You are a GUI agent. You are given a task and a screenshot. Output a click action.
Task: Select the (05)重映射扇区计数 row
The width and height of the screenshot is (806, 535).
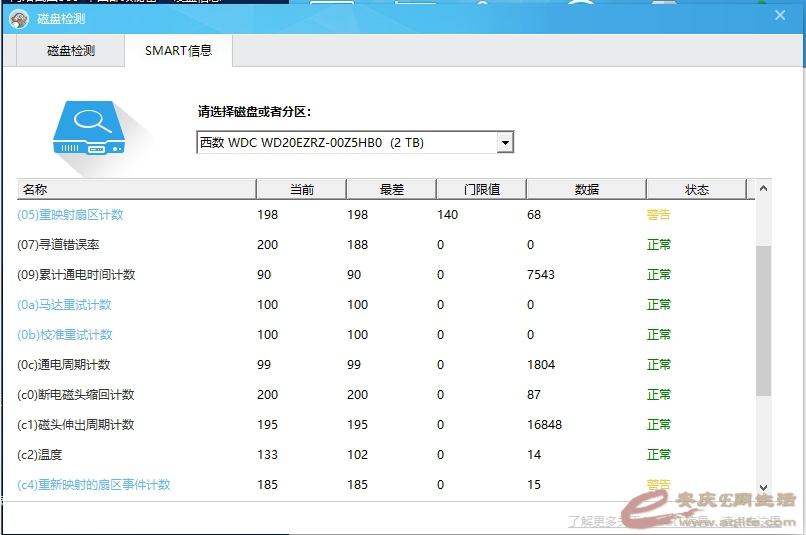[70, 215]
